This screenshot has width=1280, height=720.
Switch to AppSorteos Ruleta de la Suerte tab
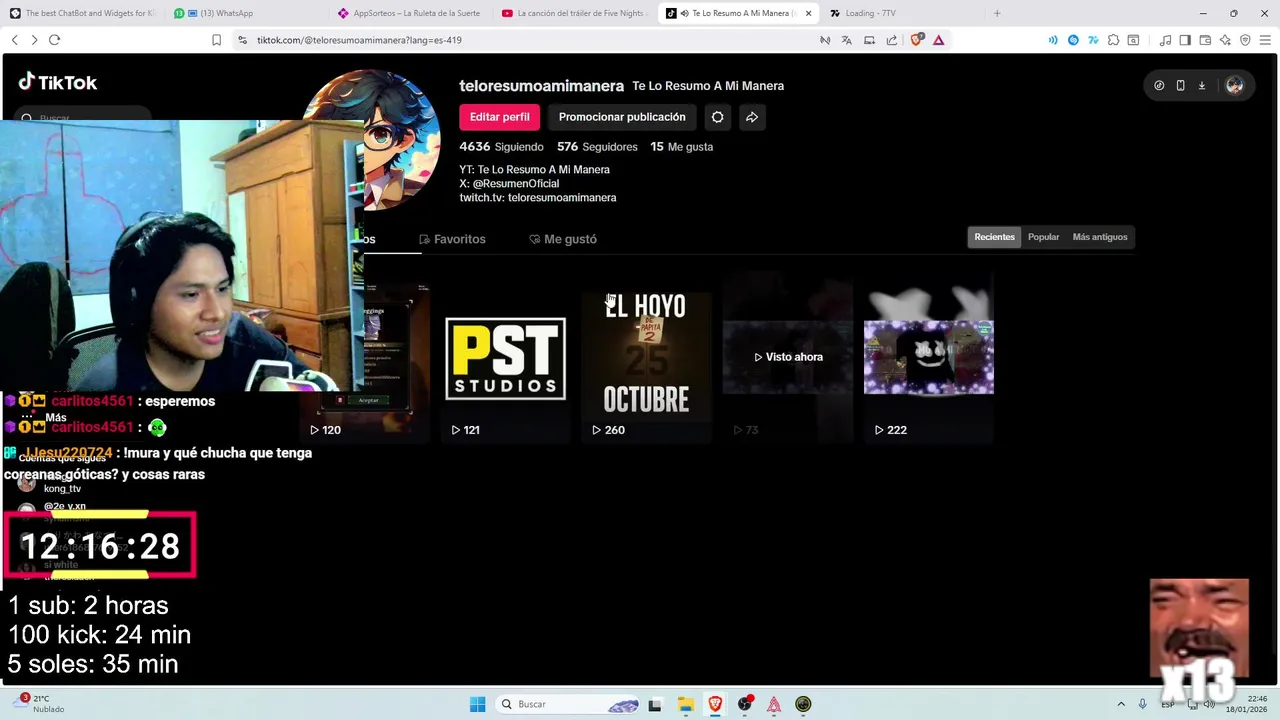408,13
